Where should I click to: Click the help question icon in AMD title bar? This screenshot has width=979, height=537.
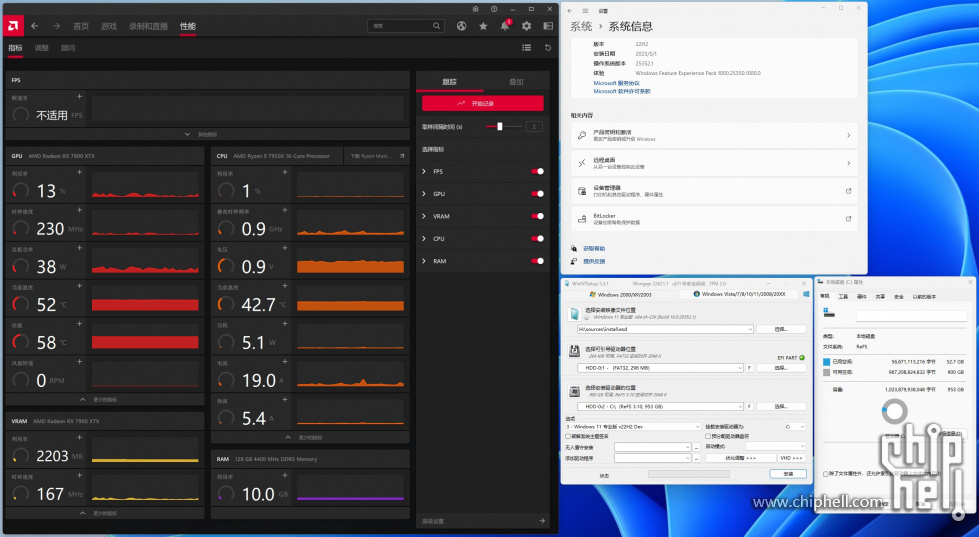tap(494, 9)
